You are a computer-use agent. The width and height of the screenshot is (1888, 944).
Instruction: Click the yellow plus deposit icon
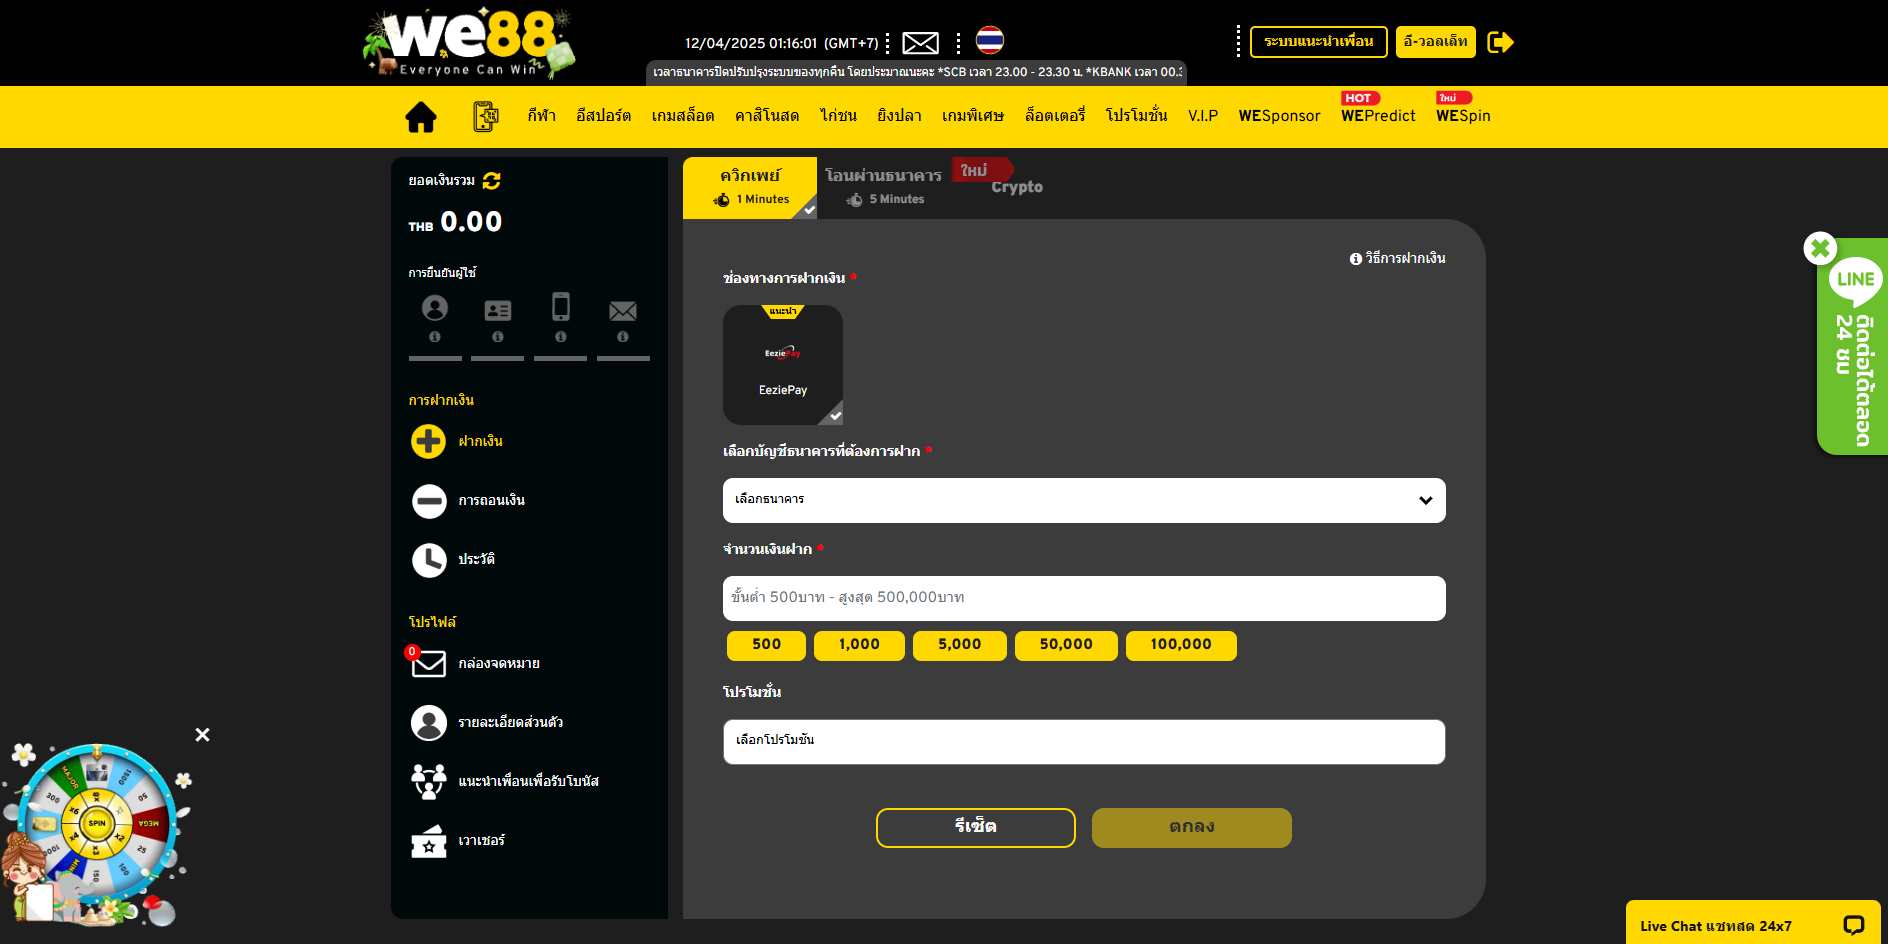tap(429, 441)
